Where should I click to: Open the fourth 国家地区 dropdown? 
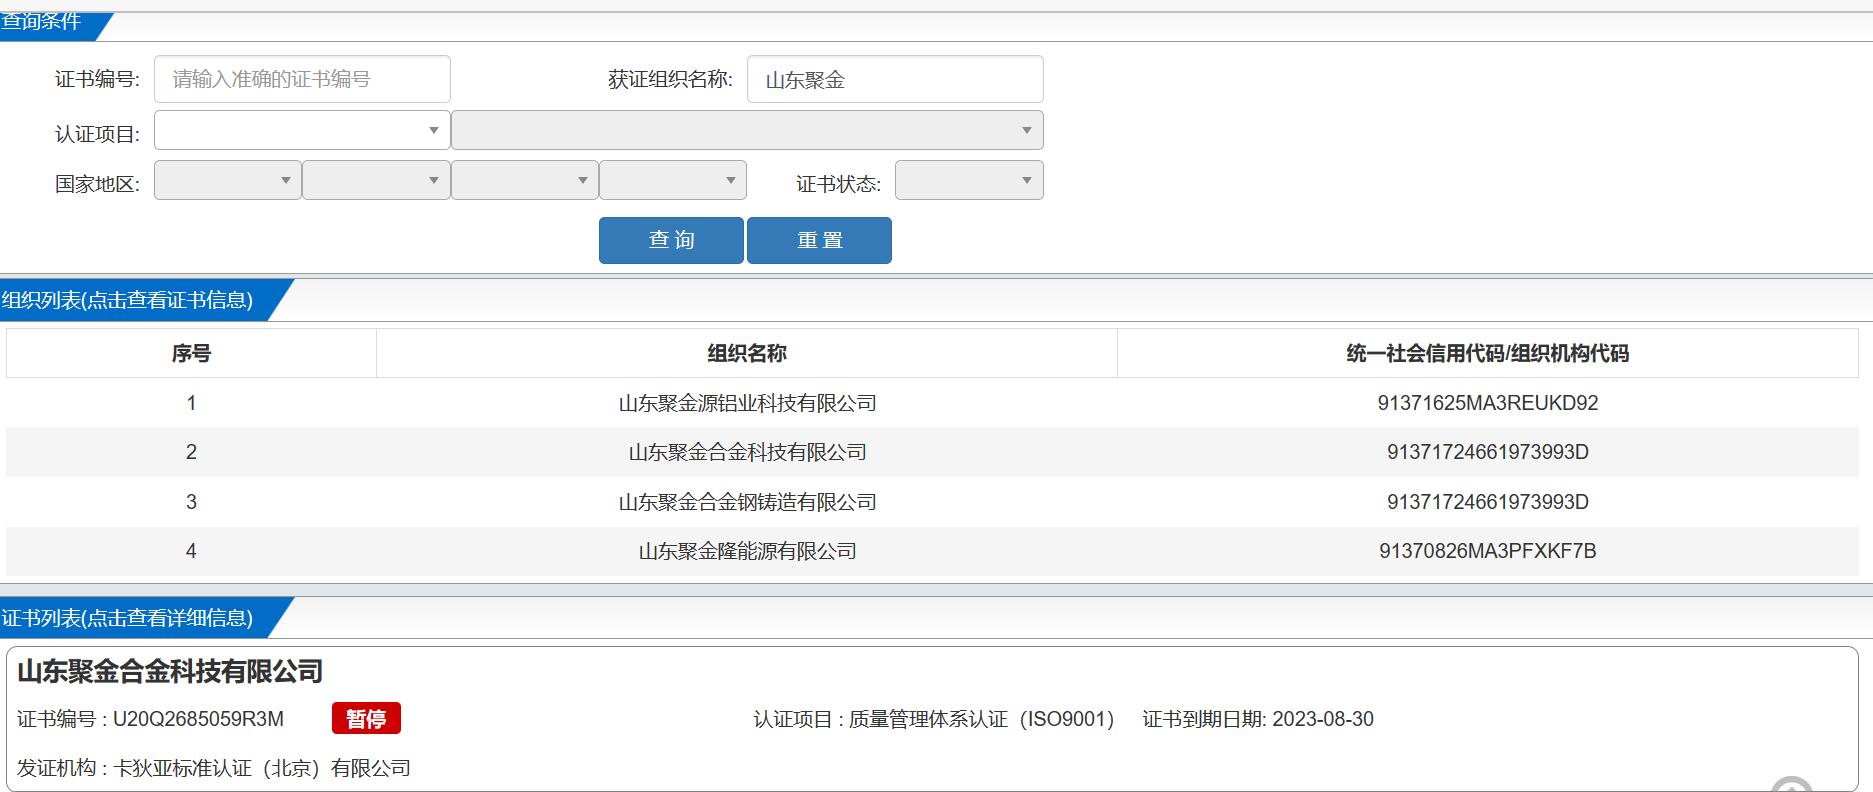[673, 180]
